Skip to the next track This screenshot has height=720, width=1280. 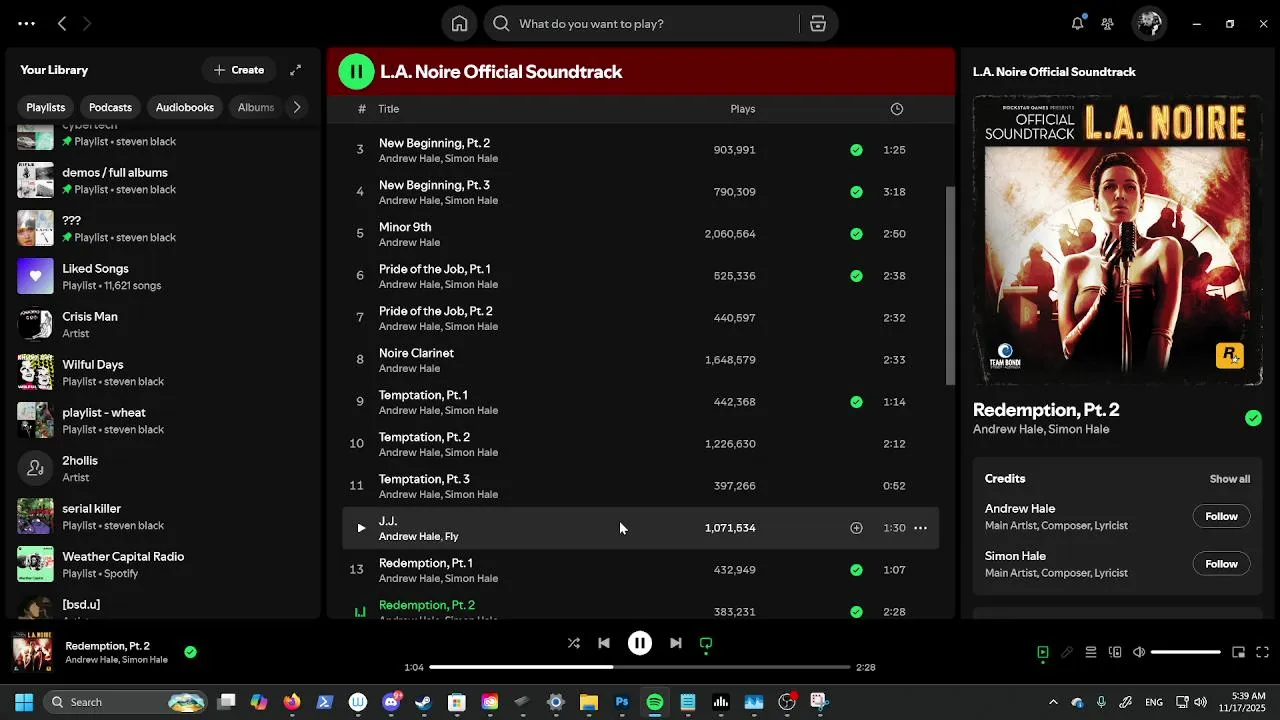[x=676, y=643]
